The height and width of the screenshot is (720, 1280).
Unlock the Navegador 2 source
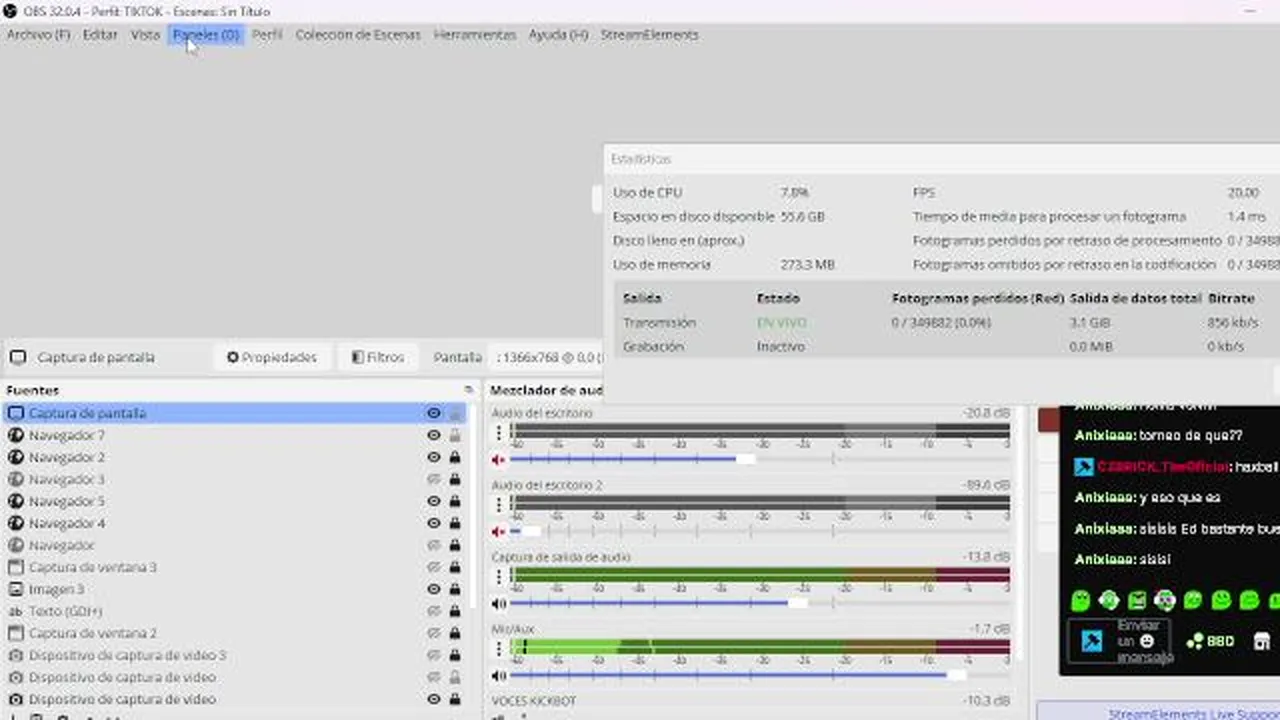pos(455,457)
